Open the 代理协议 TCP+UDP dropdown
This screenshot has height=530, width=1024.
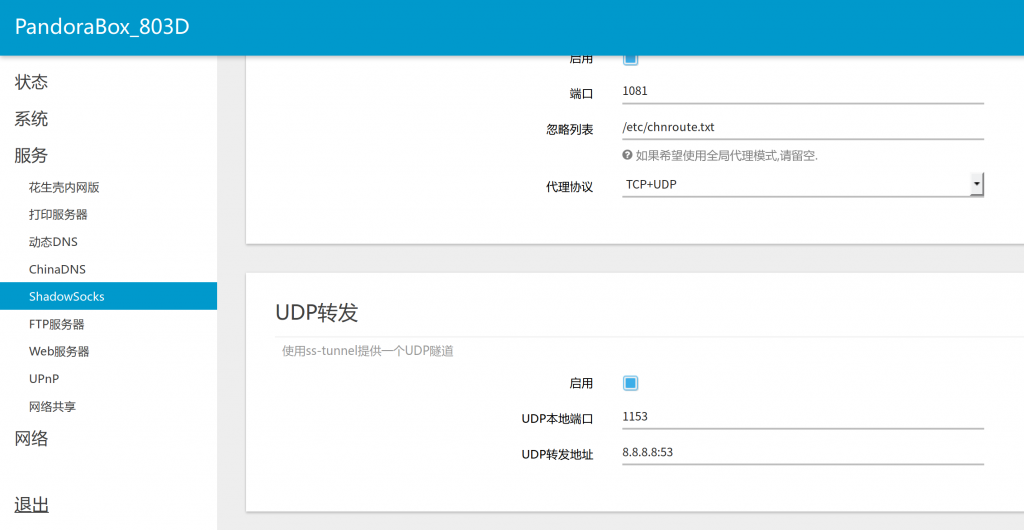pyautogui.click(x=803, y=185)
